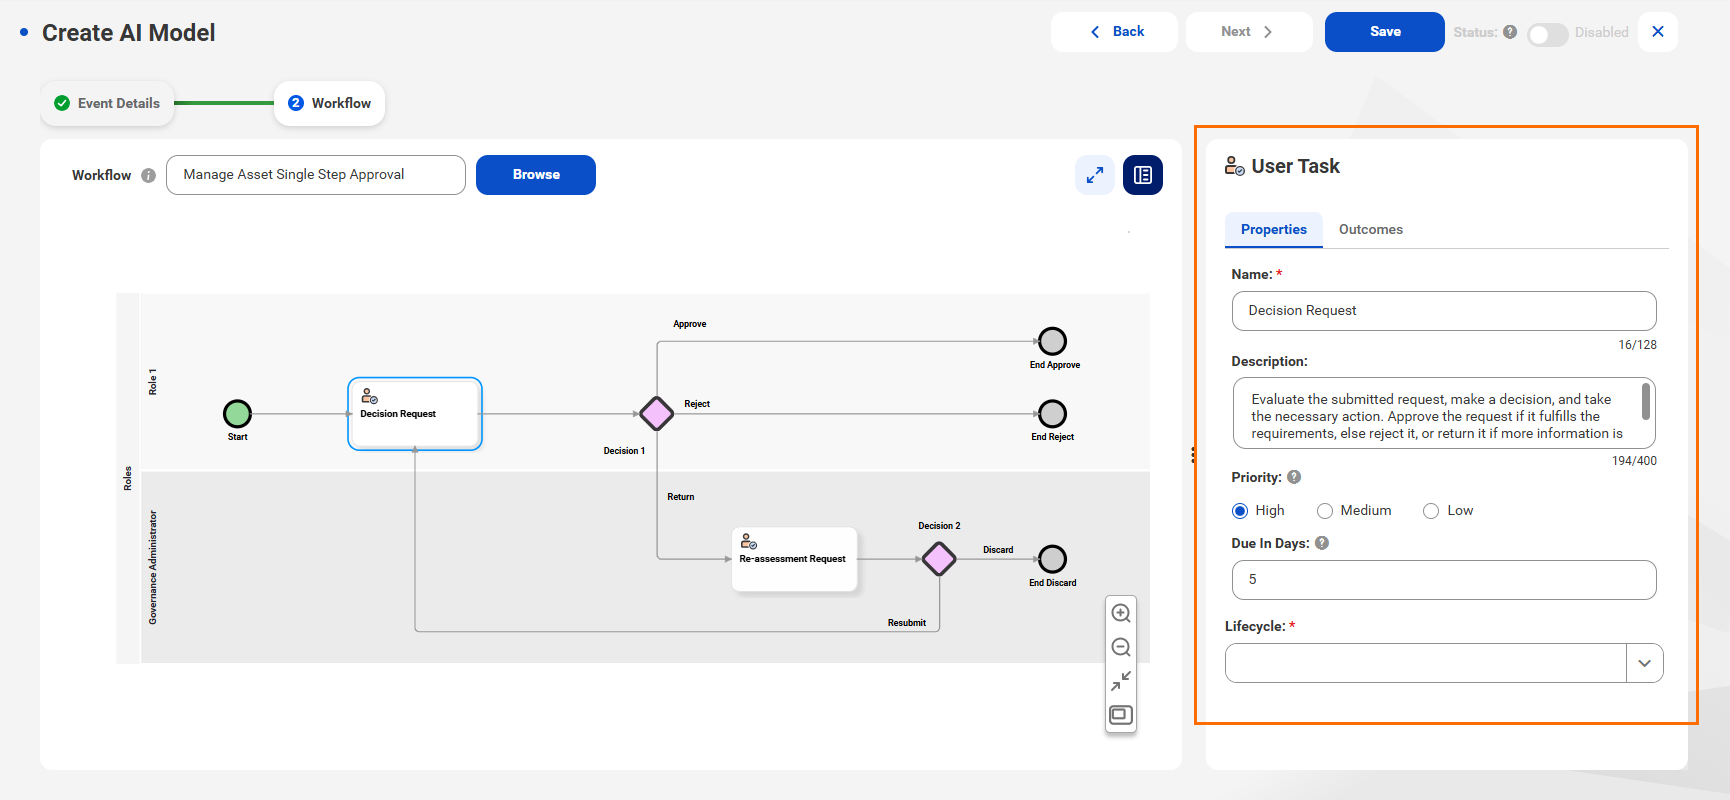Click the Approve flow label
Image resolution: width=1730 pixels, height=800 pixels.
tap(690, 324)
